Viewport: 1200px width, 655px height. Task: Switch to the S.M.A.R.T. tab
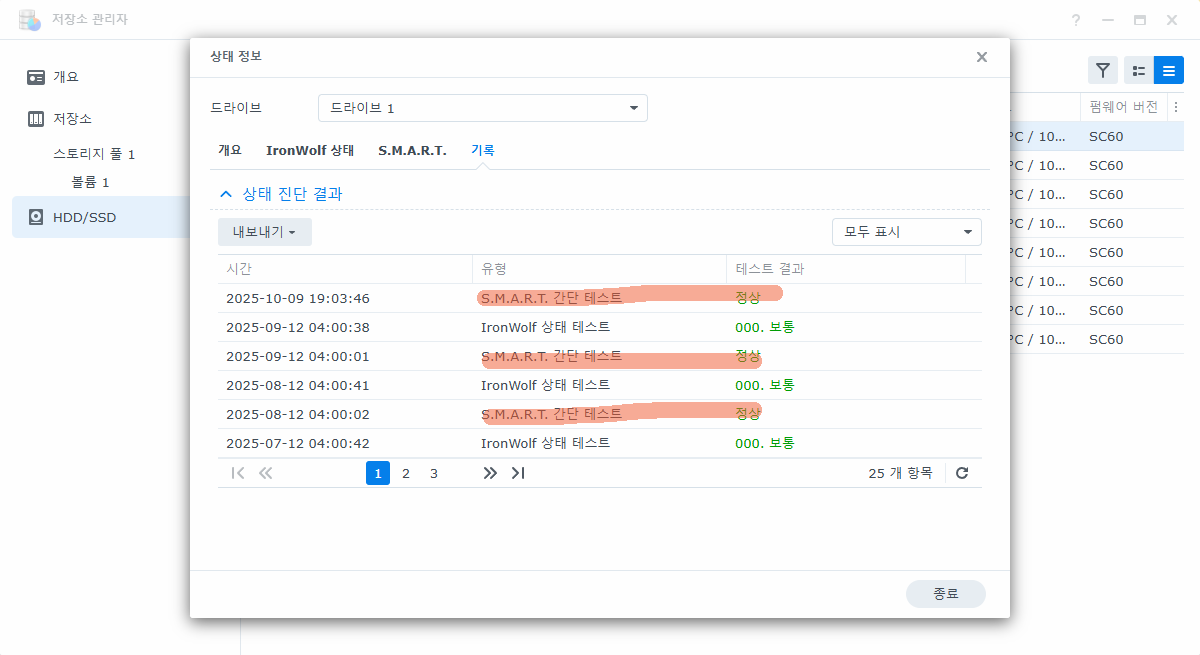412,150
